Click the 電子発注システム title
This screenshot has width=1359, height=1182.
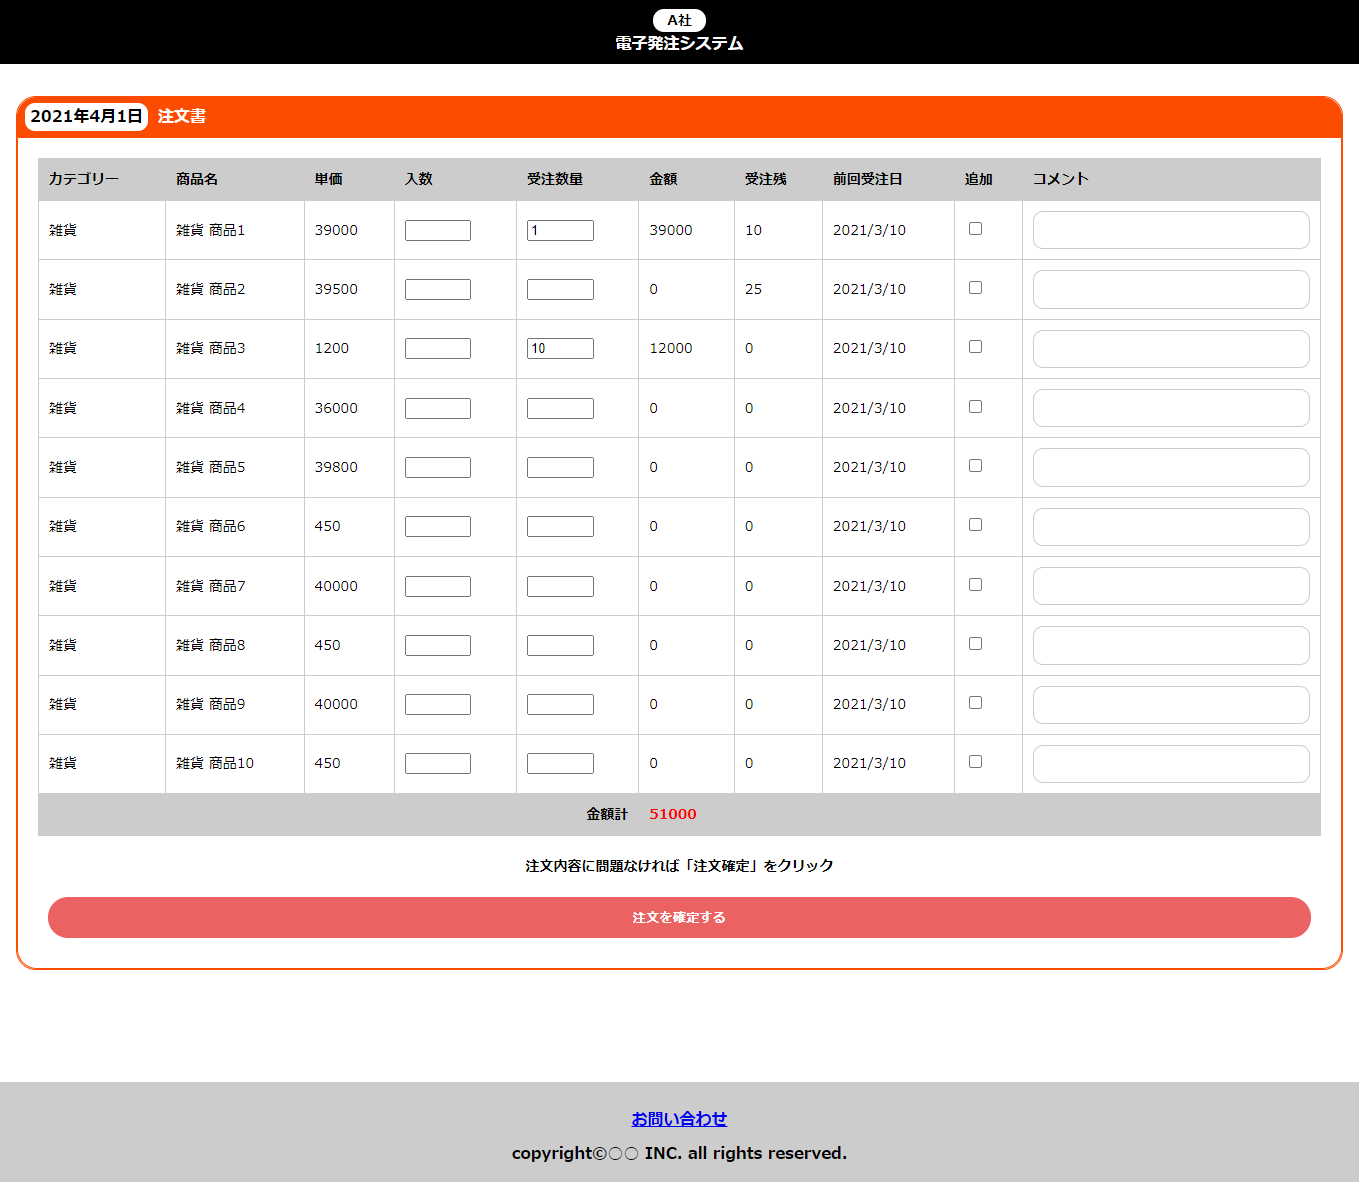click(679, 43)
